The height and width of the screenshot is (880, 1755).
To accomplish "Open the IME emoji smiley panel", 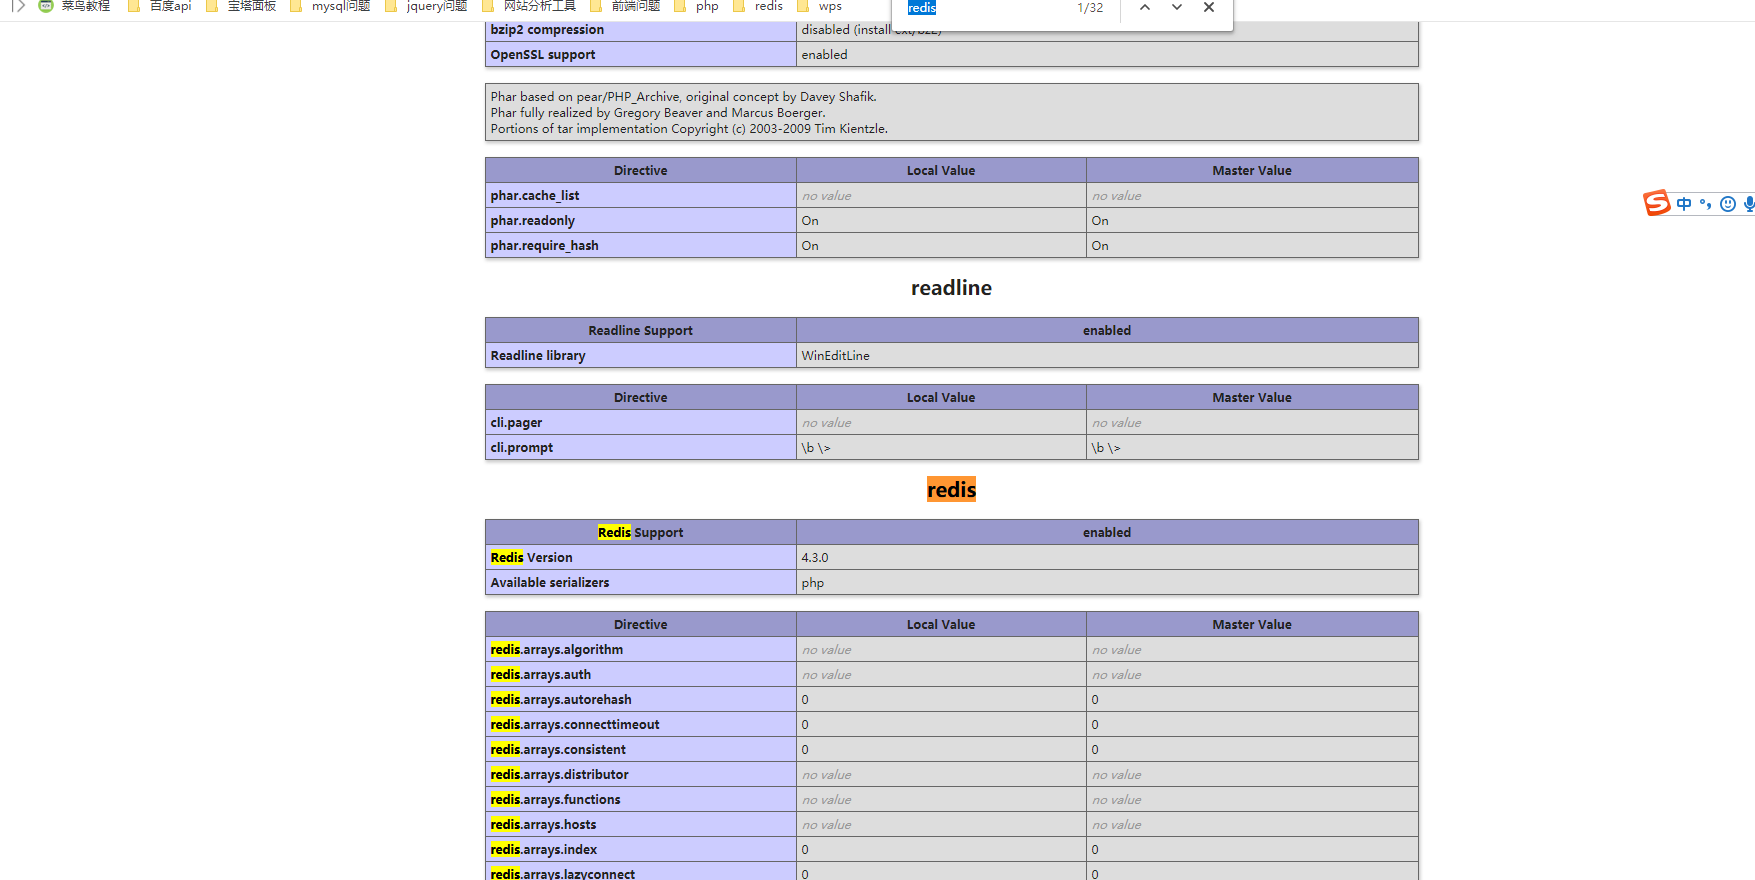I will [1728, 204].
